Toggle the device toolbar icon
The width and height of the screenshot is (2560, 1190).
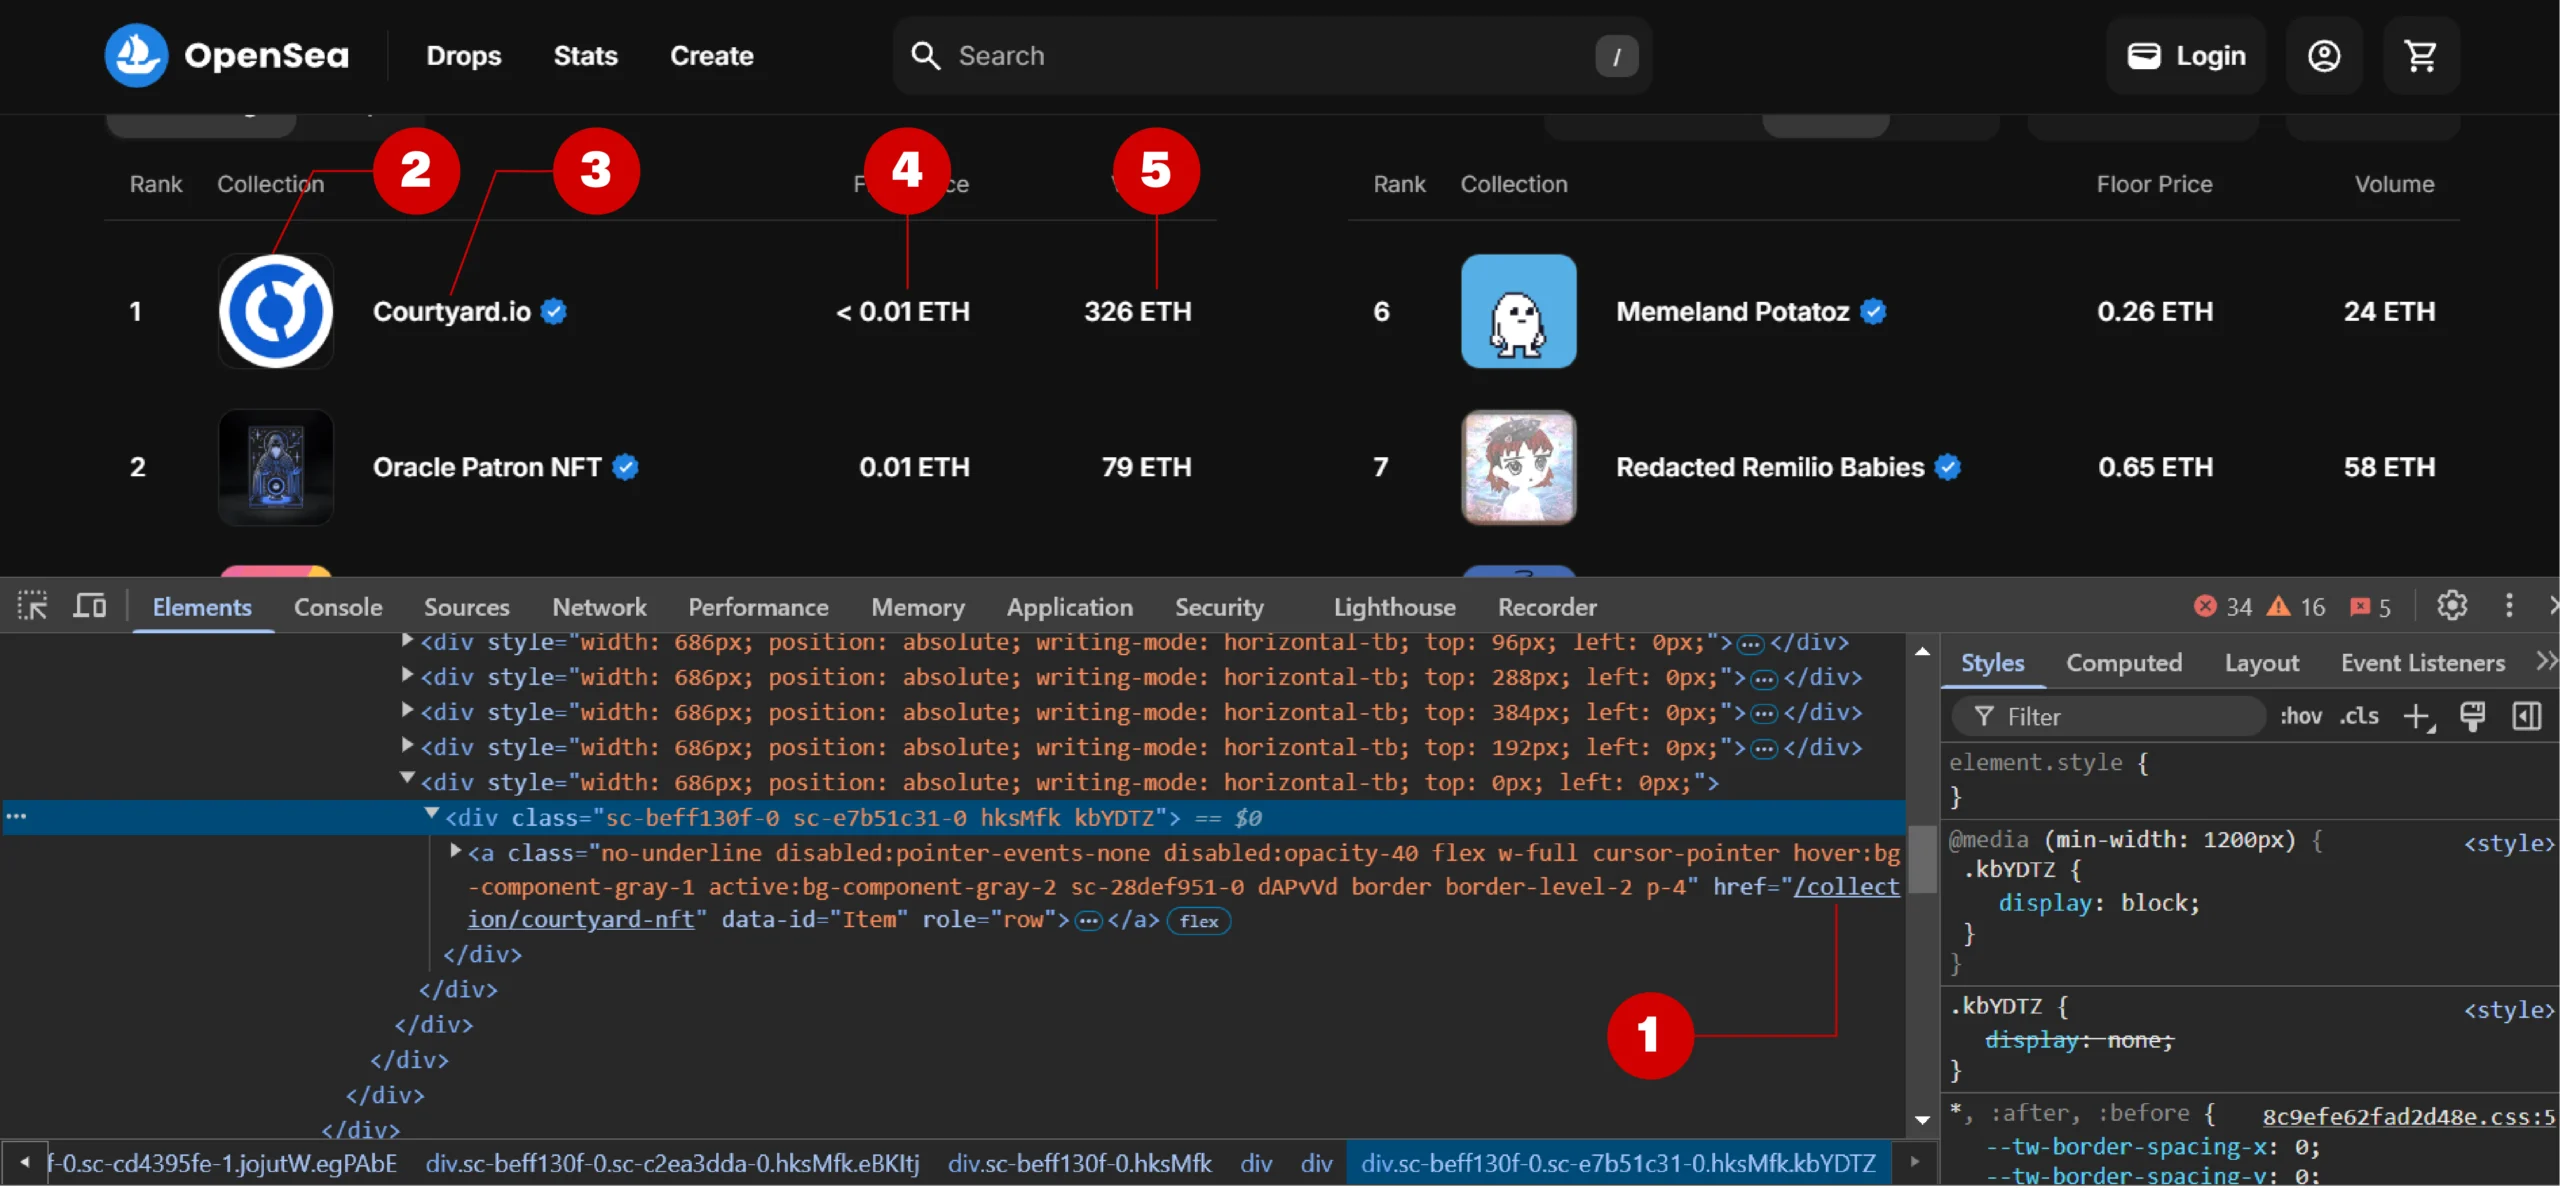click(x=90, y=606)
